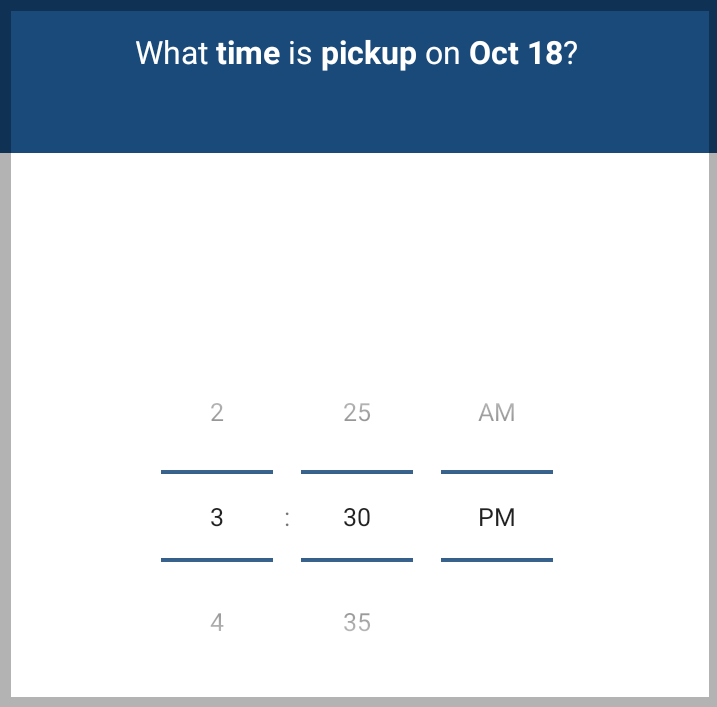
Task: Click the blue divider below hour 3
Action: point(217,560)
